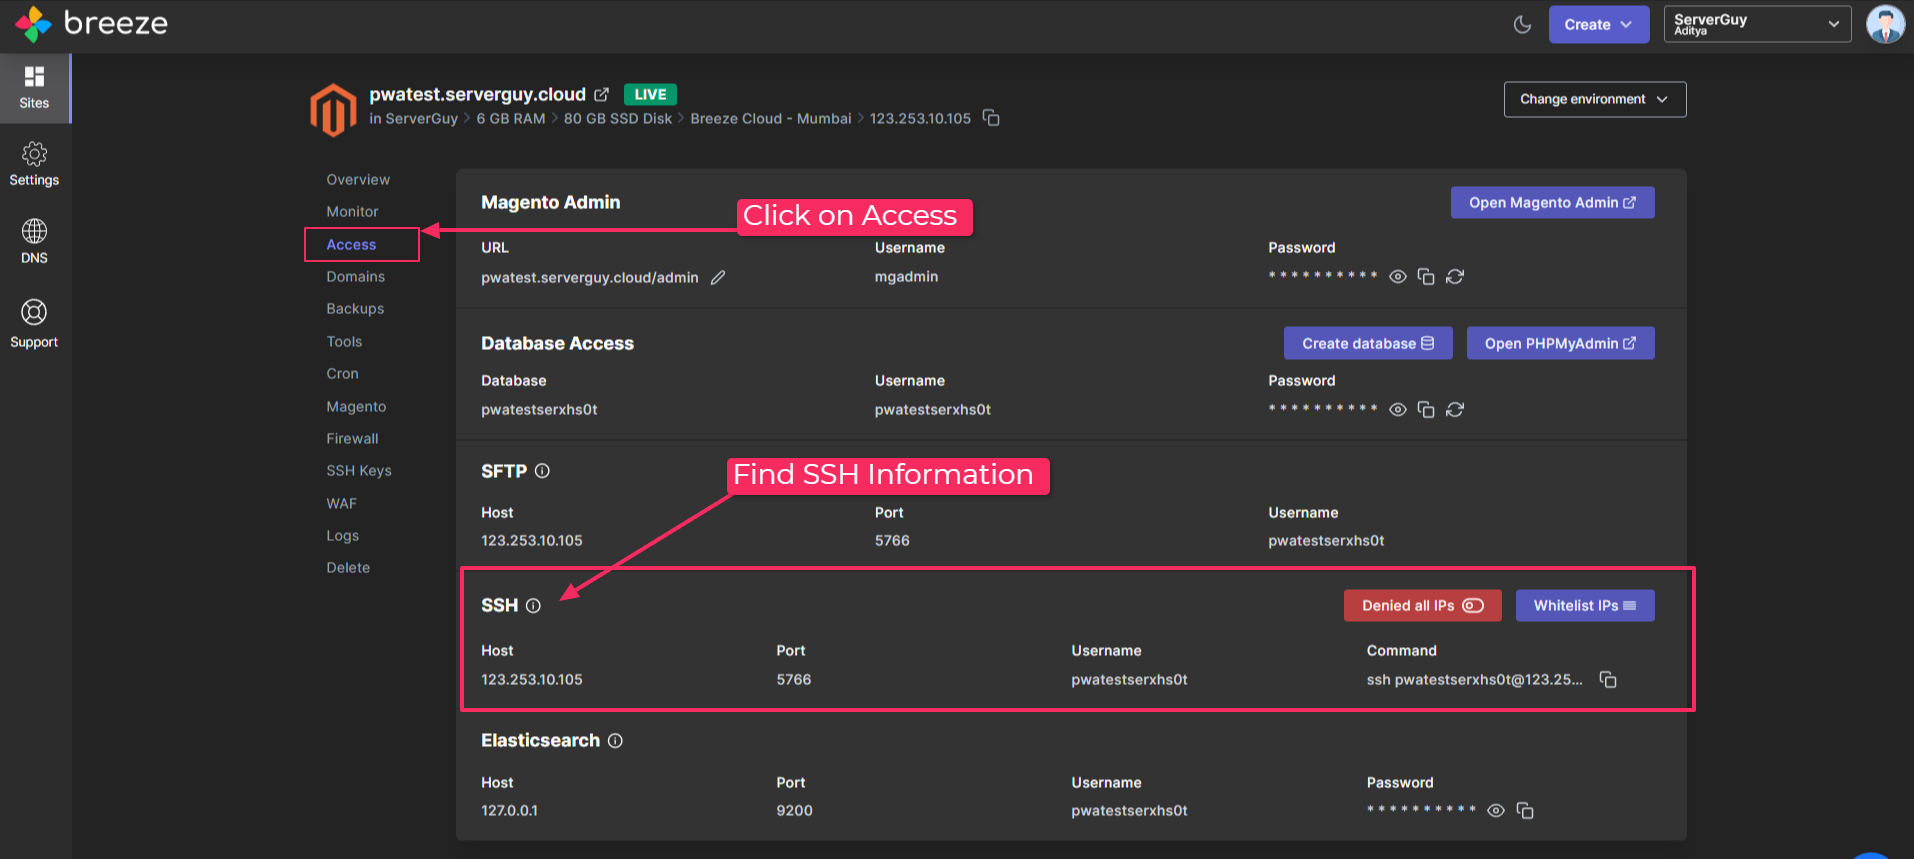
Task: Select the SFTP host 123.253.10.105
Action: coord(532,541)
